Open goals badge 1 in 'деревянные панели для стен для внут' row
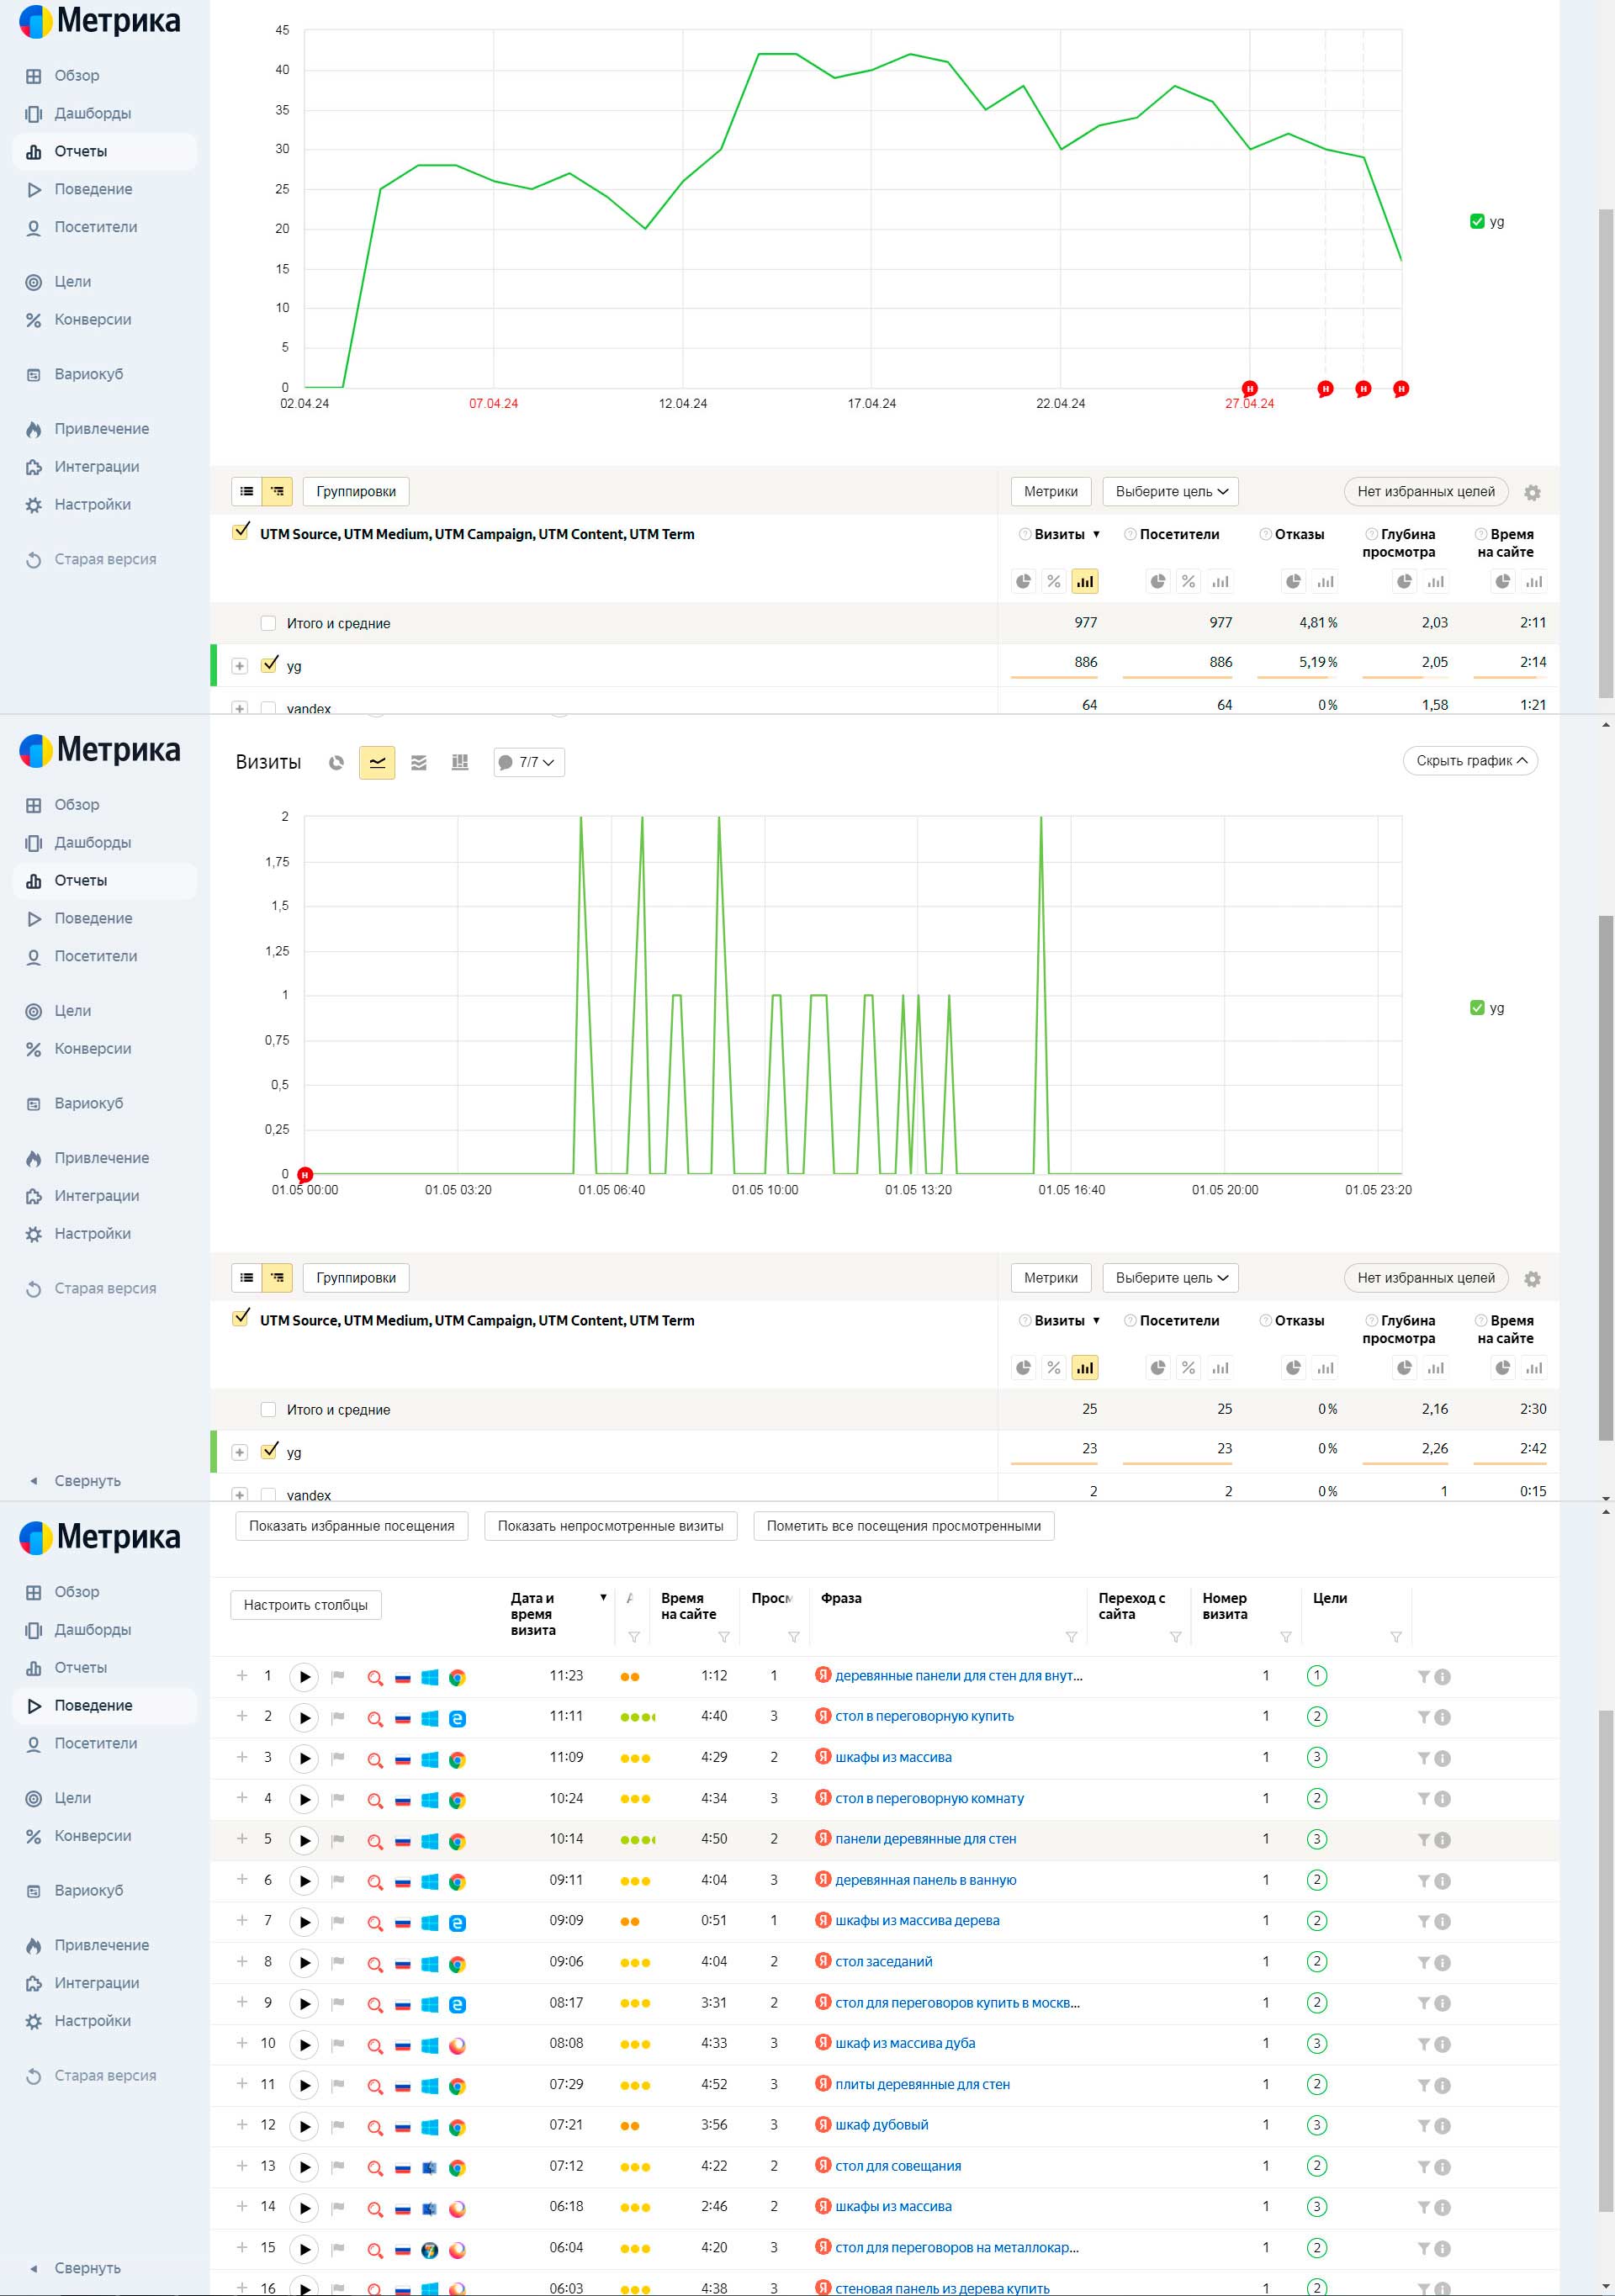The width and height of the screenshot is (1615, 2296). pos(1317,1676)
